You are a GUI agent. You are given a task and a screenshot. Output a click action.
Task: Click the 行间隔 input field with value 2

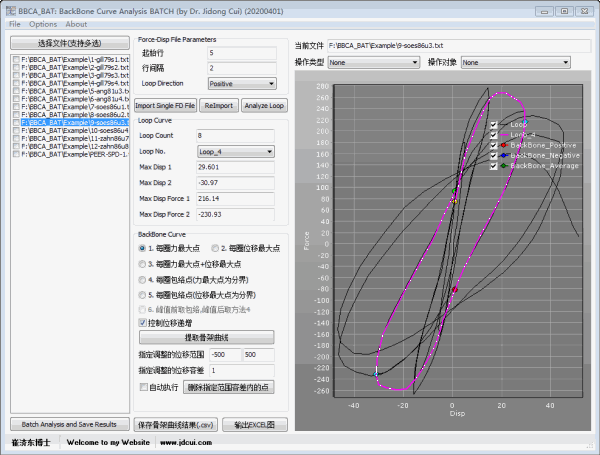pyautogui.click(x=242, y=68)
